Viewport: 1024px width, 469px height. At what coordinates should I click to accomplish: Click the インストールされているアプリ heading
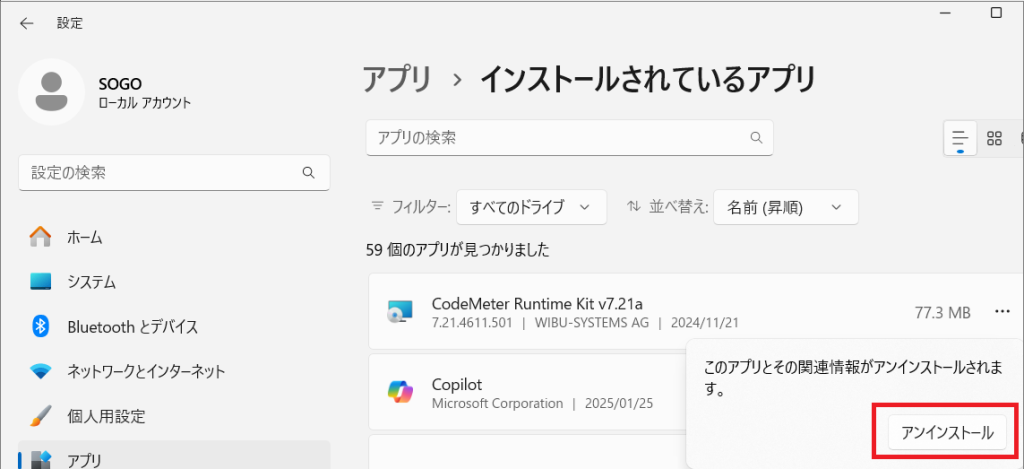pyautogui.click(x=648, y=80)
